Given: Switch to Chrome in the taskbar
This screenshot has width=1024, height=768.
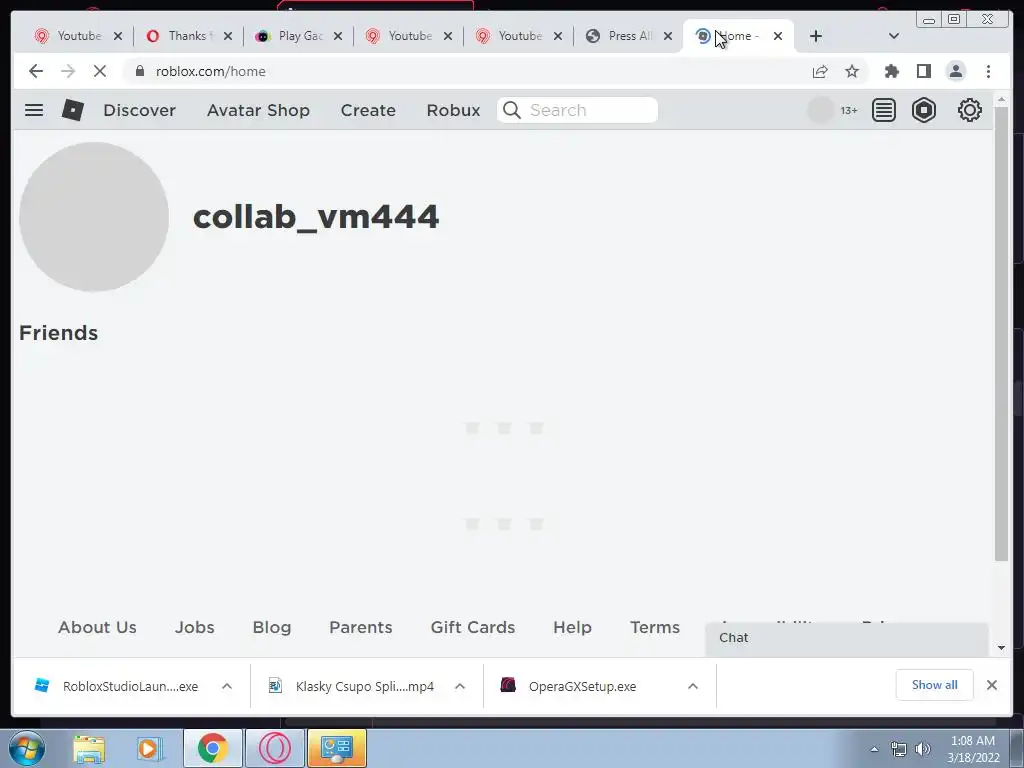Looking at the screenshot, I should [x=212, y=748].
